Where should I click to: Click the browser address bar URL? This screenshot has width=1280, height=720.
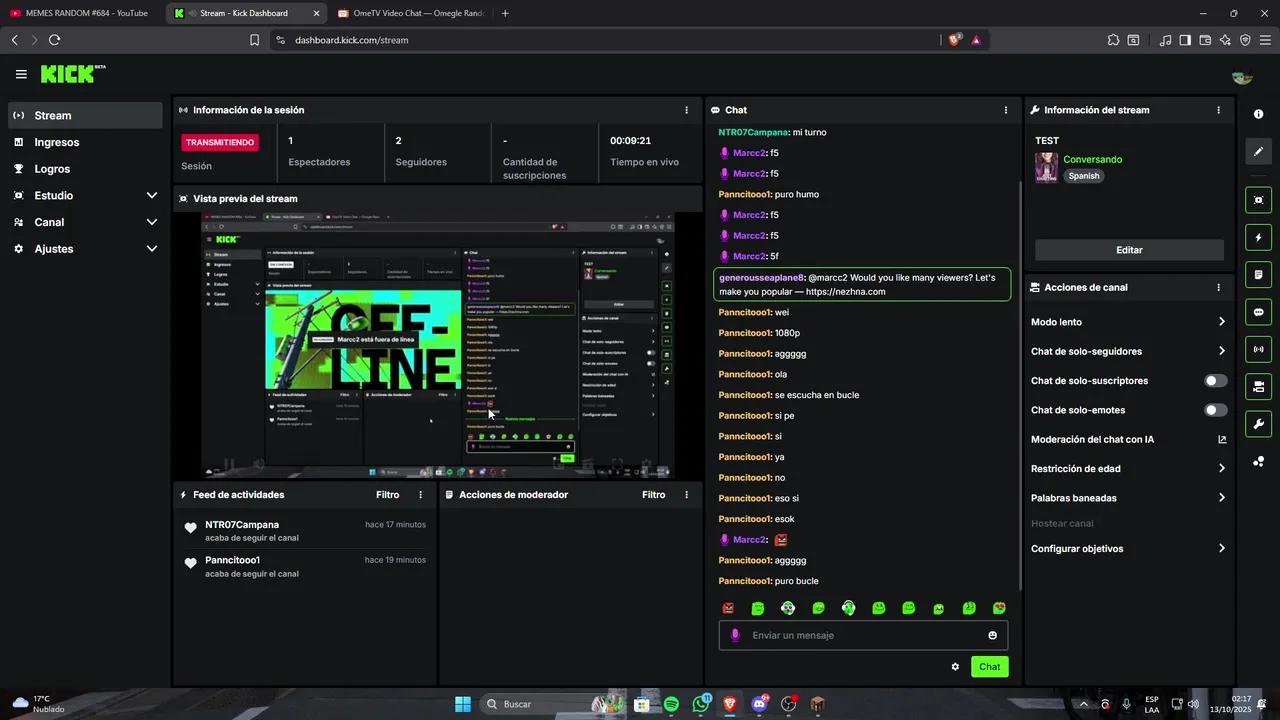pos(352,40)
